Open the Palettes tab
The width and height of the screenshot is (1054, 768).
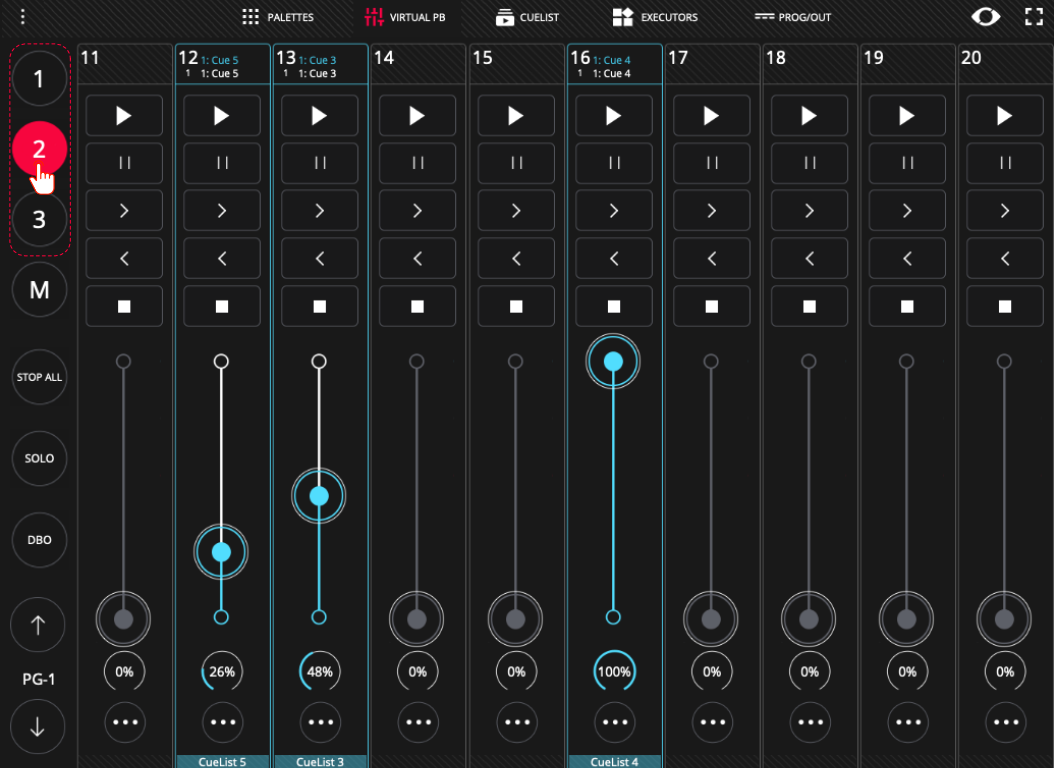pos(278,17)
